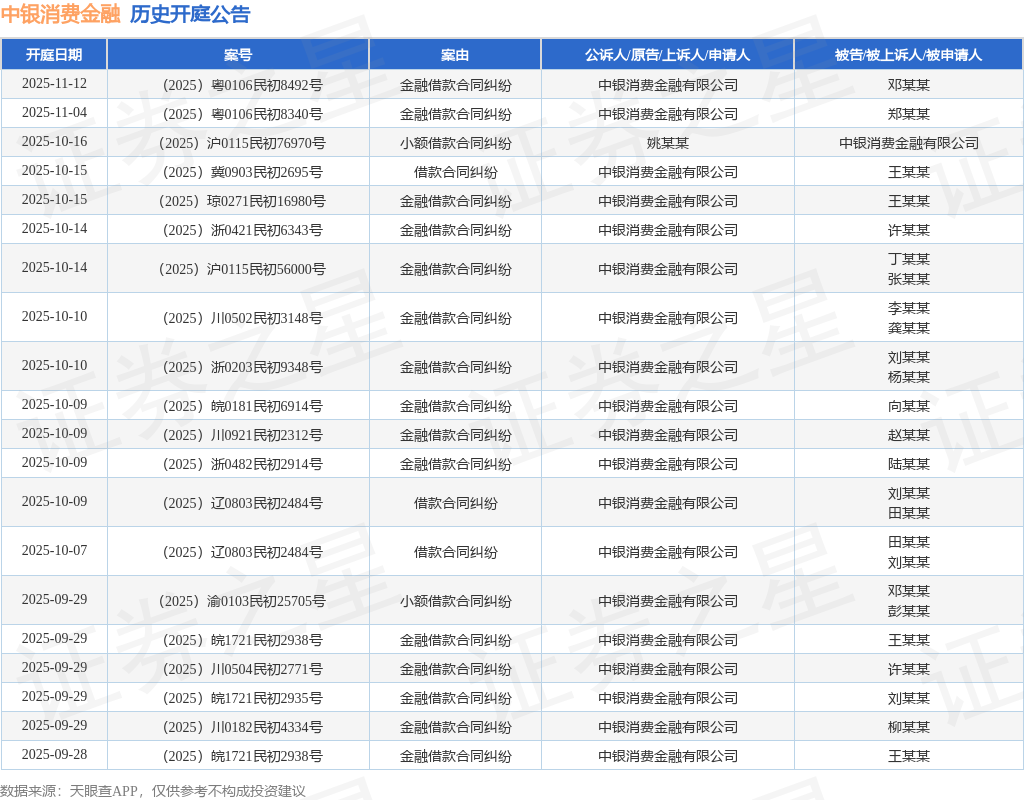Click plaintiff 中银消费金融有限公司 in 川0182 row
The height and width of the screenshot is (800, 1024).
point(667,728)
